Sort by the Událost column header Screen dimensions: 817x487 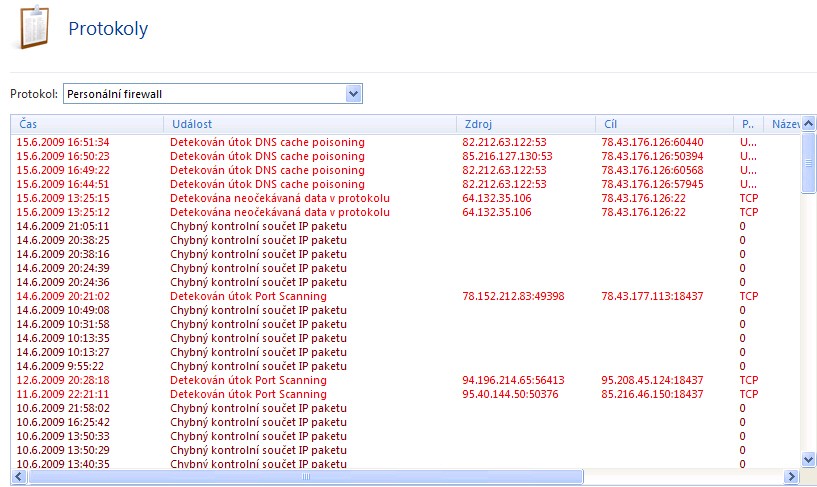point(310,124)
